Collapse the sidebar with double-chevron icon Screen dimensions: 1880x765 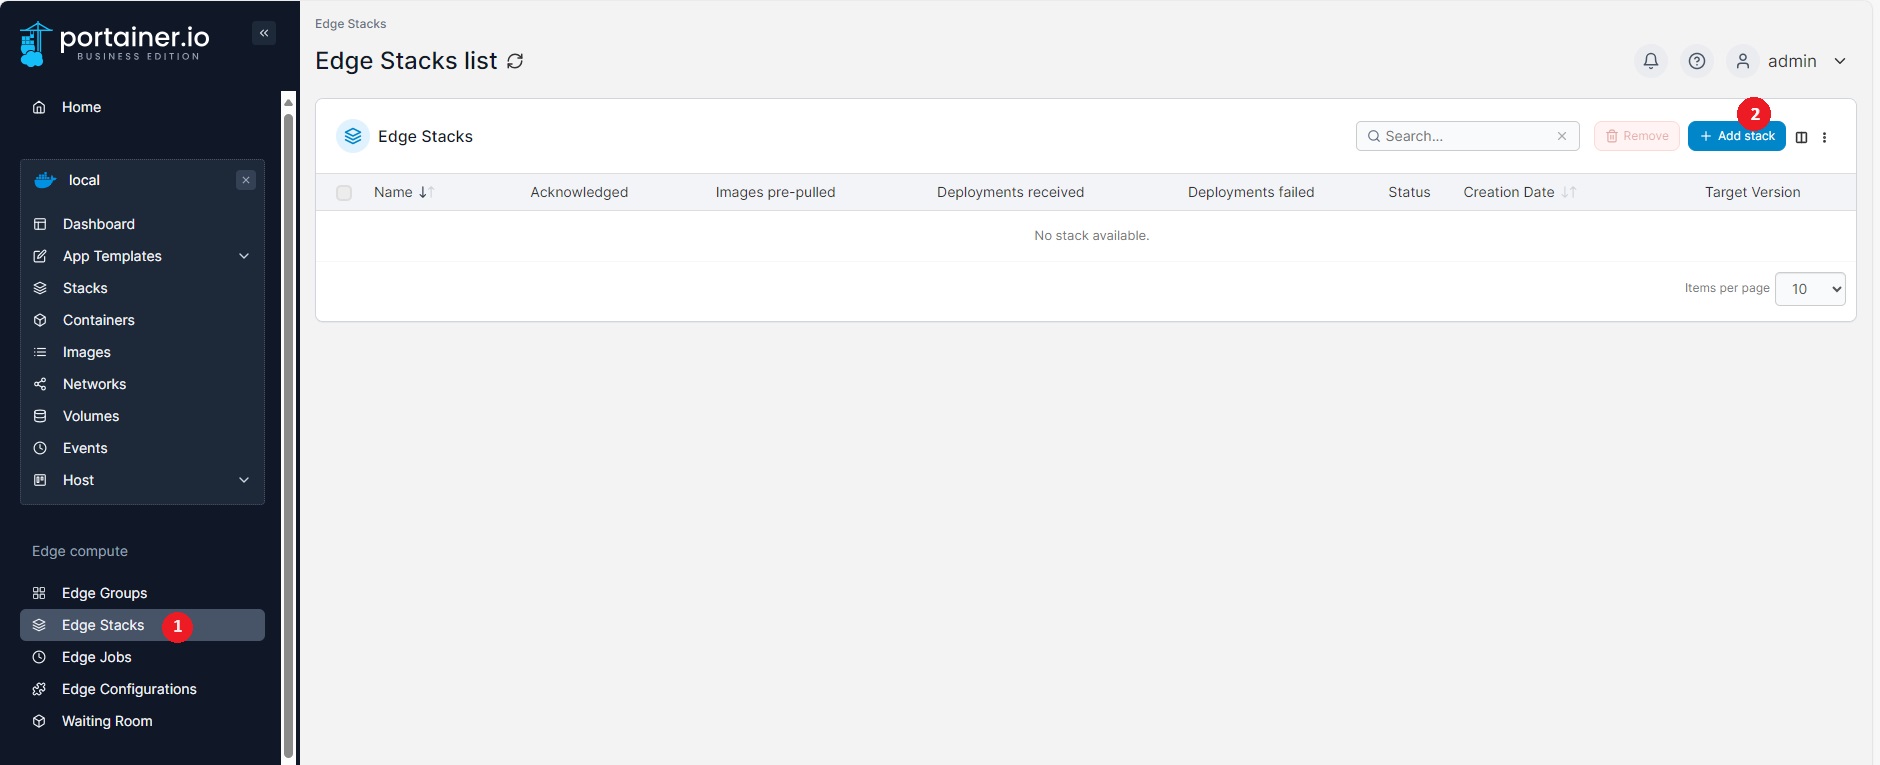[x=264, y=33]
